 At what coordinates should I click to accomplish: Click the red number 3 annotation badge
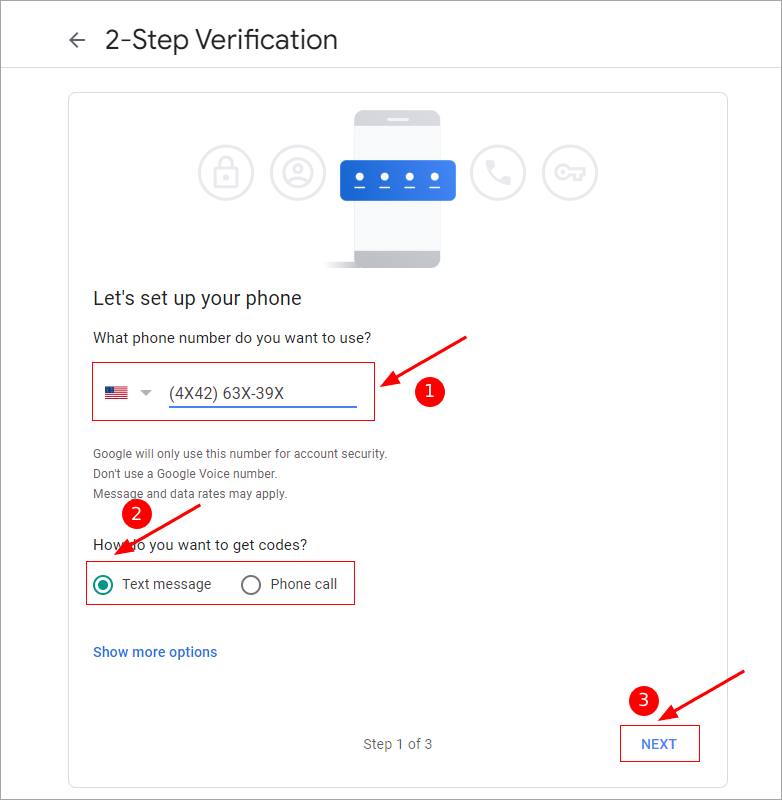(x=644, y=700)
